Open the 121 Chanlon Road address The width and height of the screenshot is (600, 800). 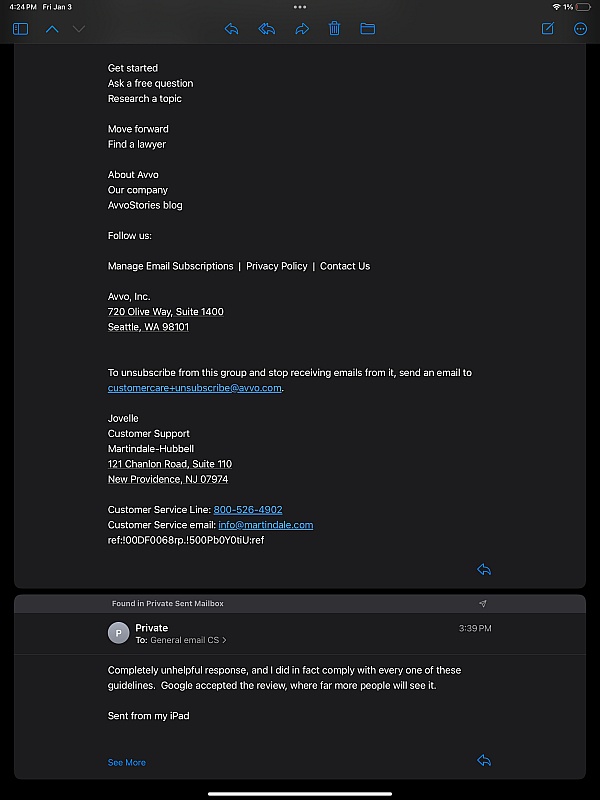point(170,464)
